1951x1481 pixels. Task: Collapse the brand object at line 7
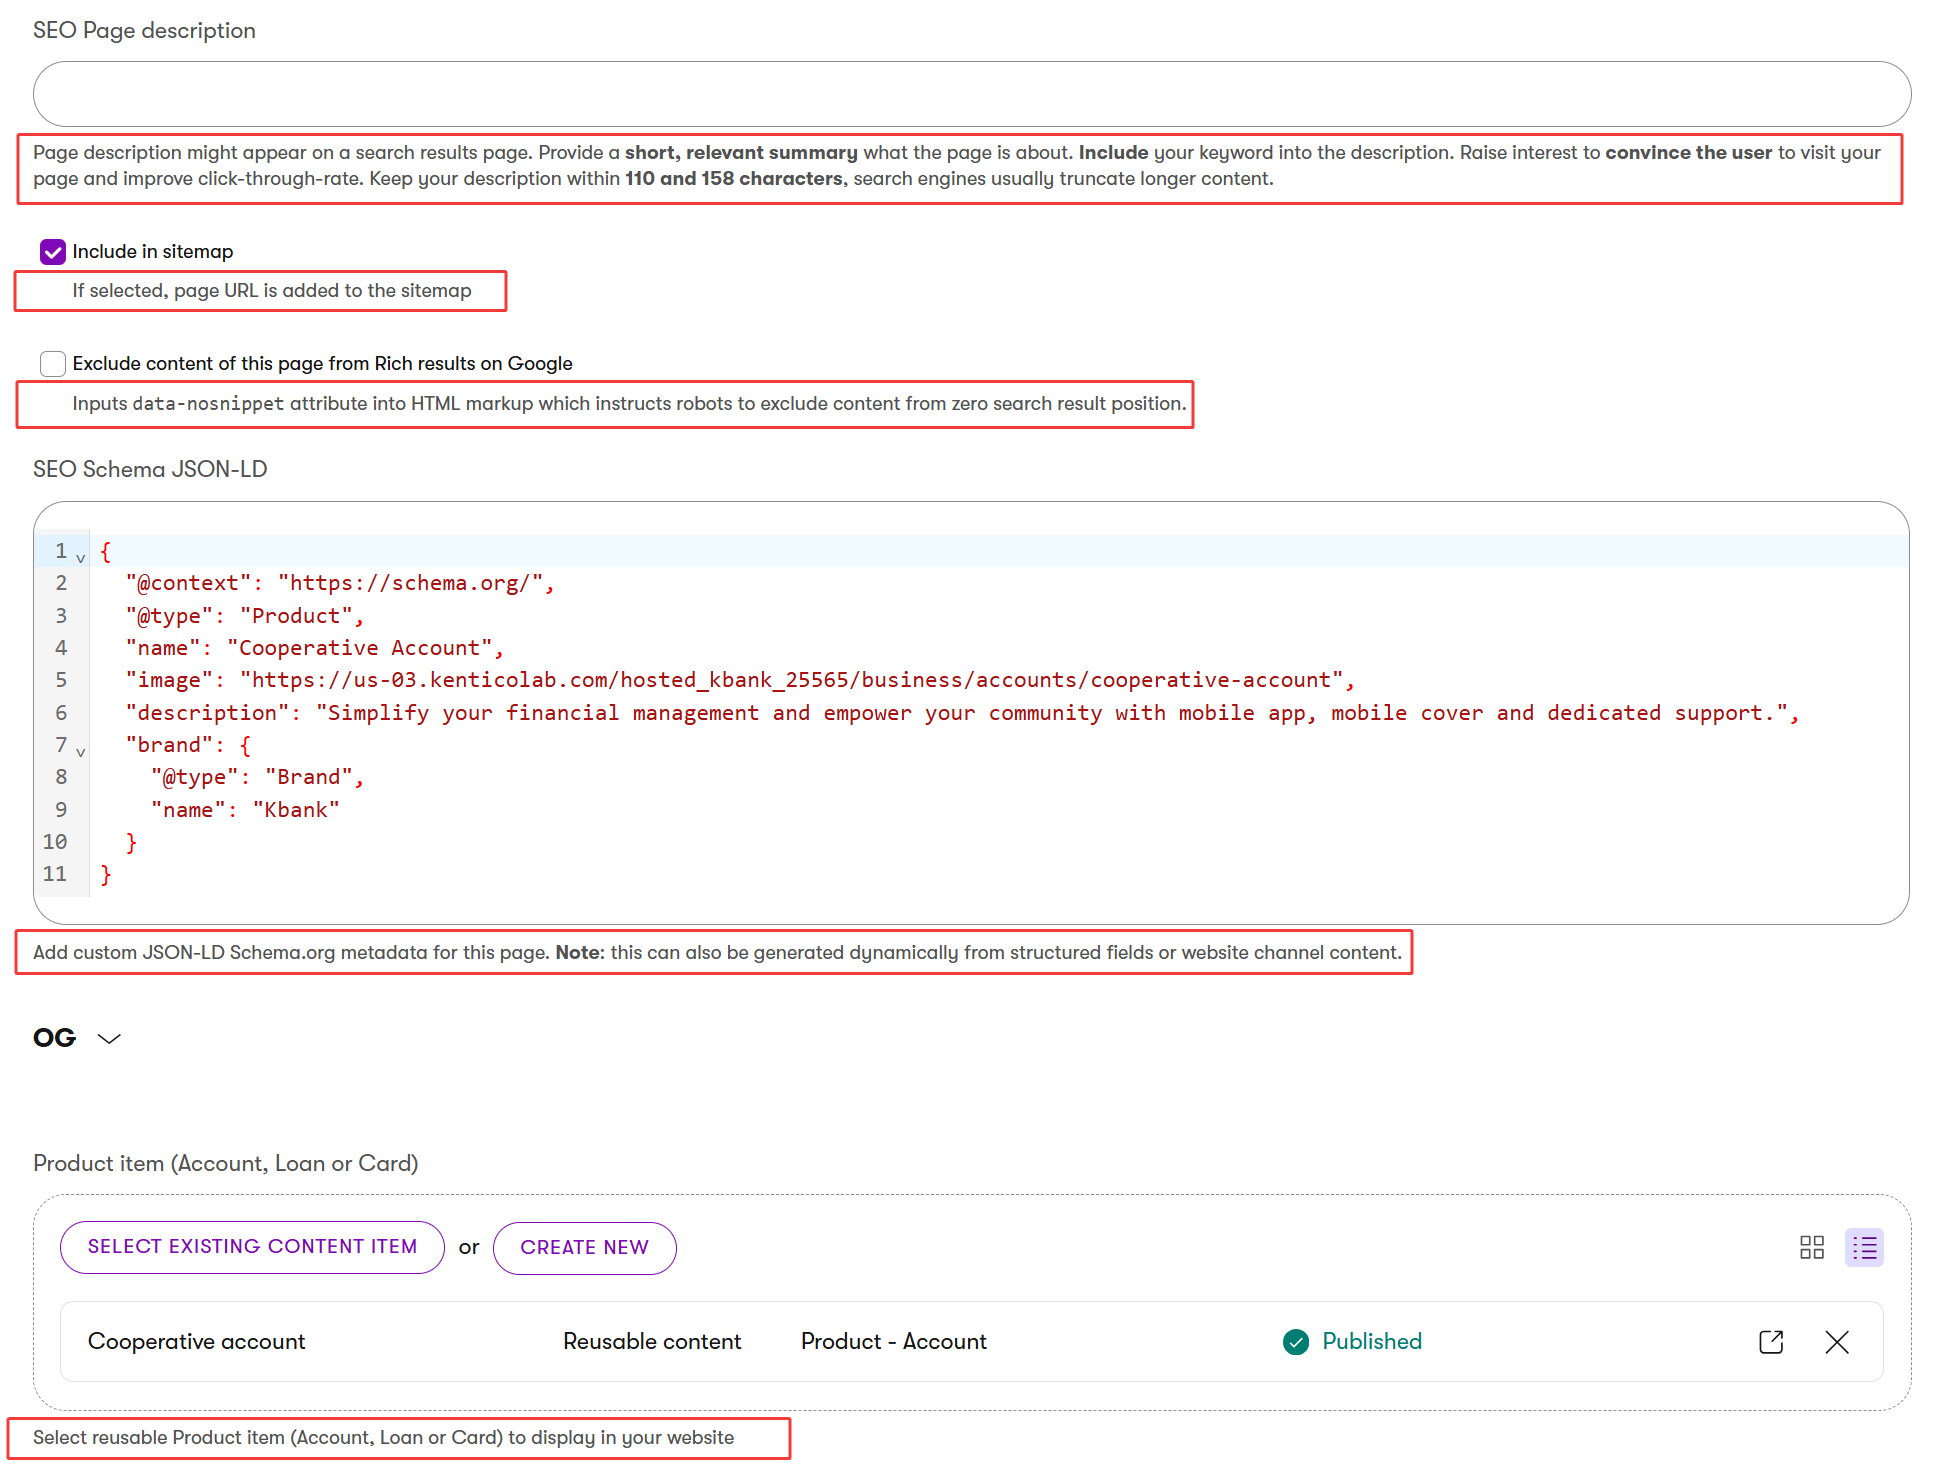80,751
